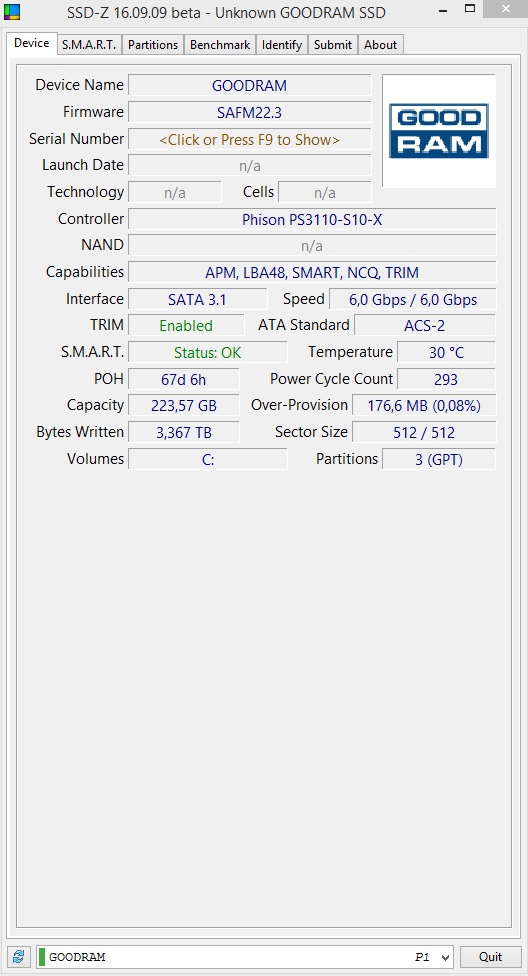Click the Technology n/a field
Image resolution: width=528 pixels, height=976 pixels.
(174, 192)
